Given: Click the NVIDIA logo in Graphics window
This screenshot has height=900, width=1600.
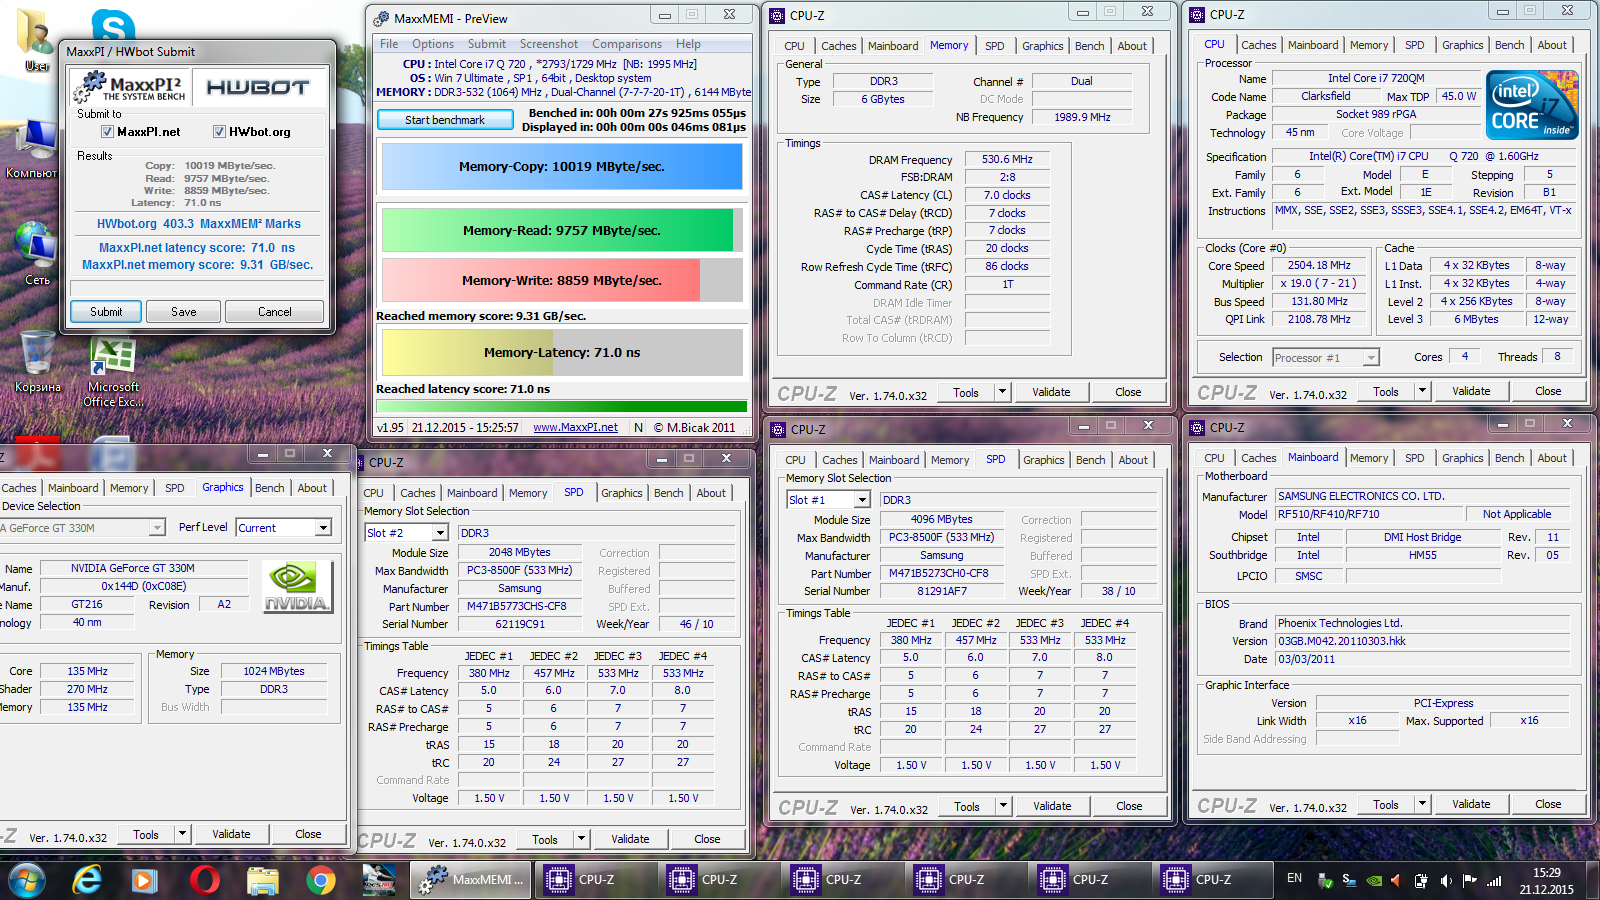Looking at the screenshot, I should coord(296,587).
